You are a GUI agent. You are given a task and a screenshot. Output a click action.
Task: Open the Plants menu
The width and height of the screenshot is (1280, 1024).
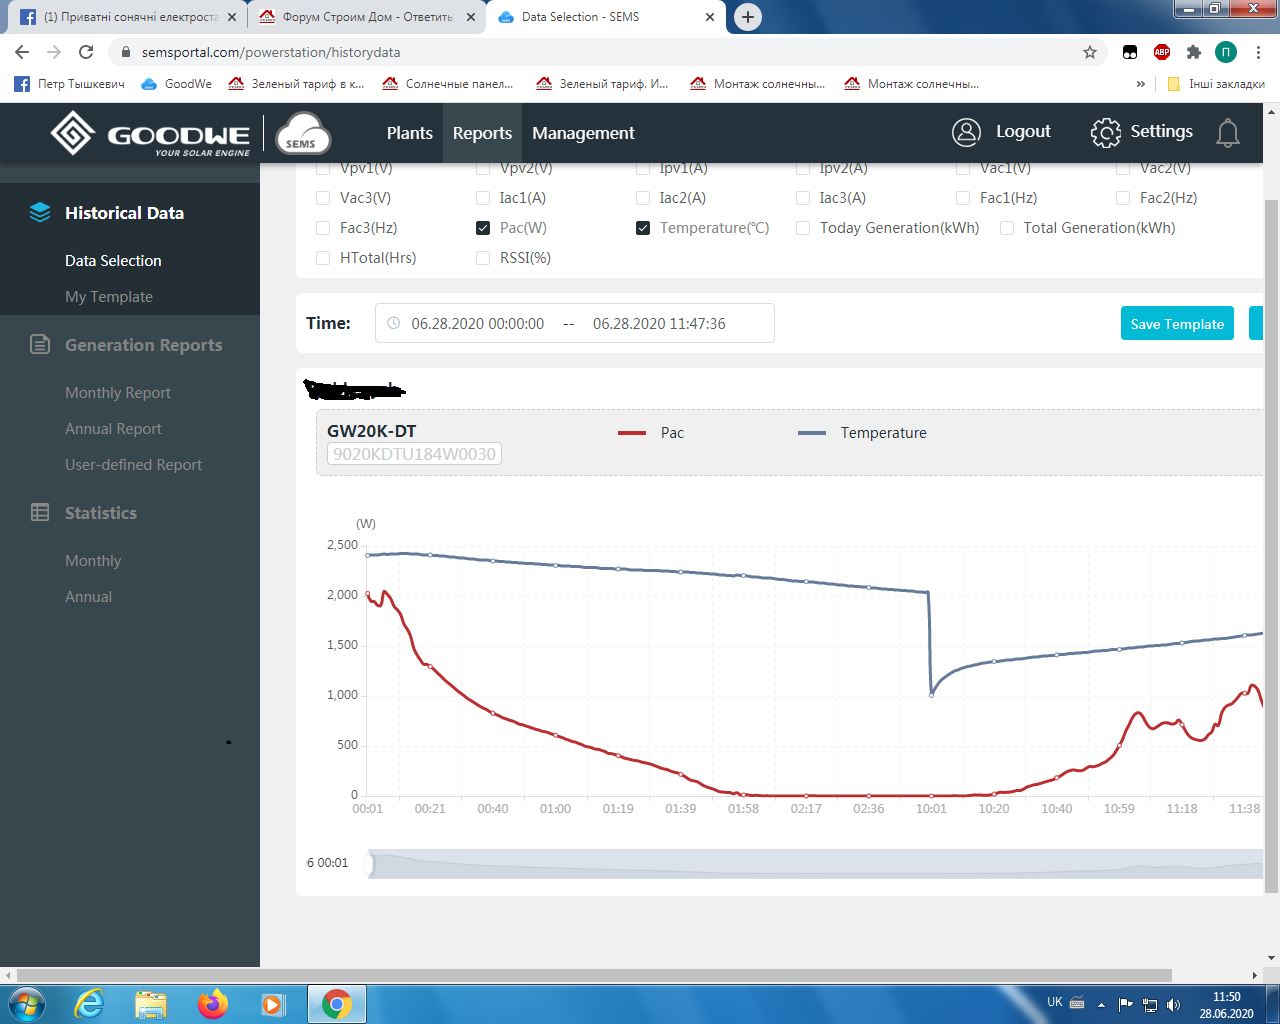point(410,133)
